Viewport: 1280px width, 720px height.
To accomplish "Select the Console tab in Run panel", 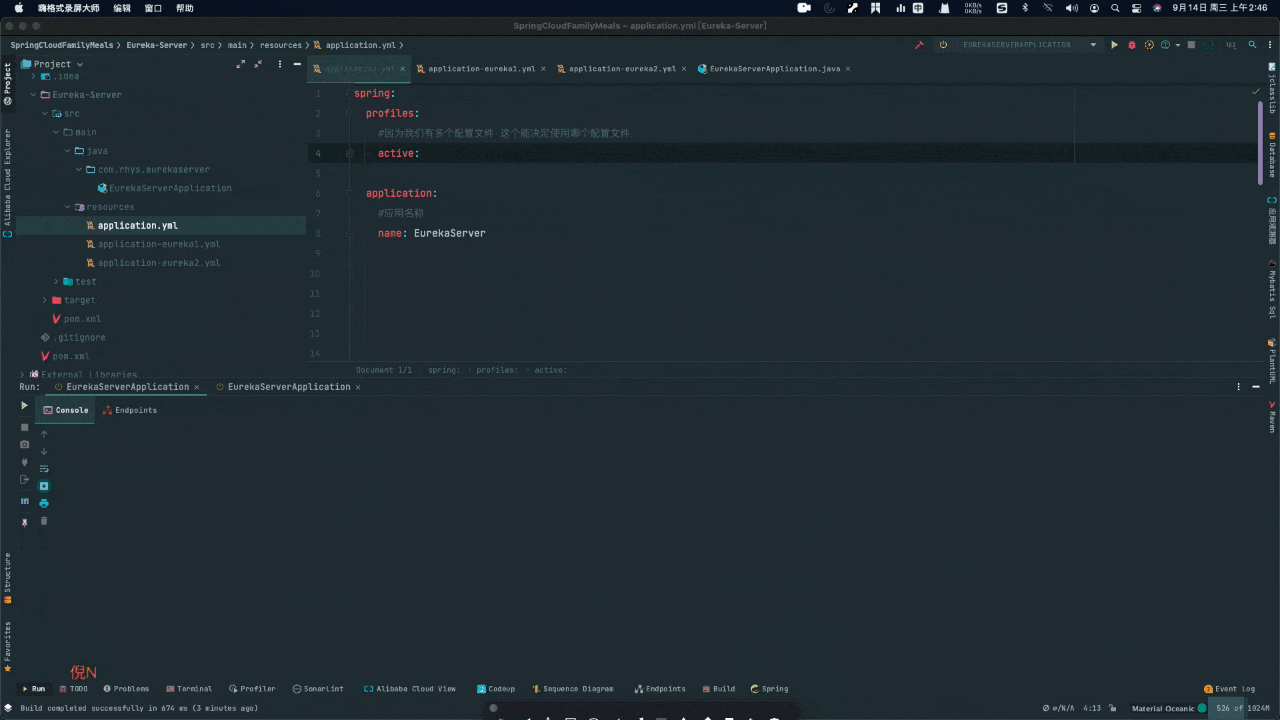I will tap(66, 410).
